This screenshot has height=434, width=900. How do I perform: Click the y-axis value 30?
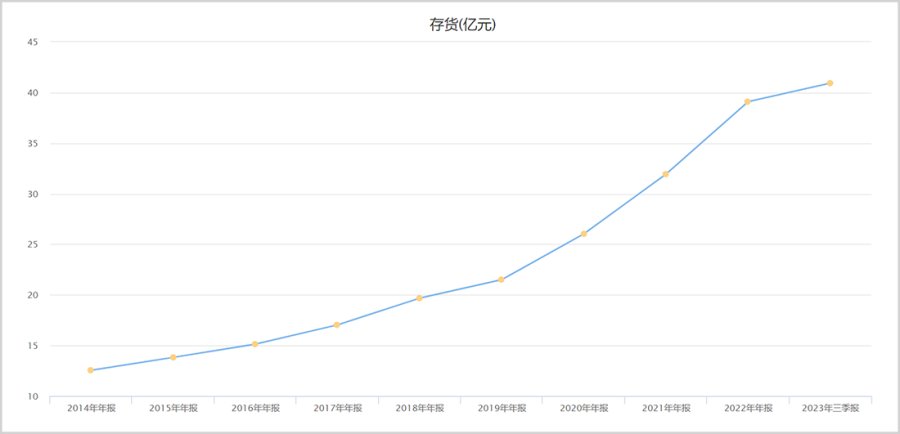pyautogui.click(x=33, y=194)
